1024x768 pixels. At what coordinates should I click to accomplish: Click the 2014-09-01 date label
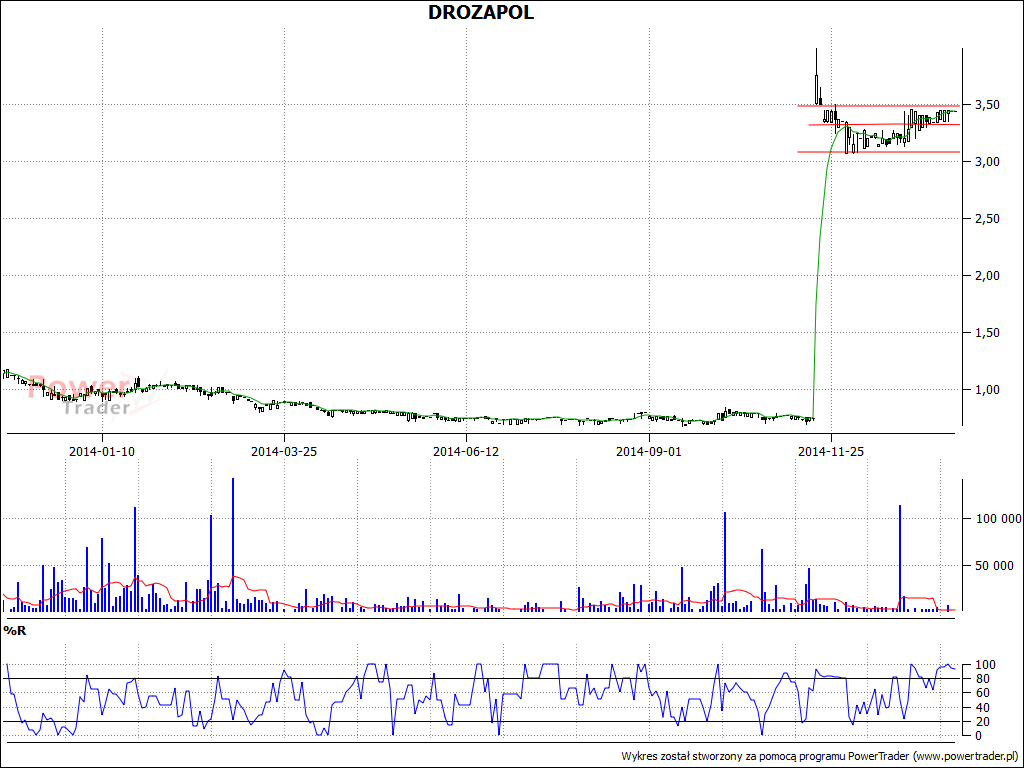coord(649,451)
